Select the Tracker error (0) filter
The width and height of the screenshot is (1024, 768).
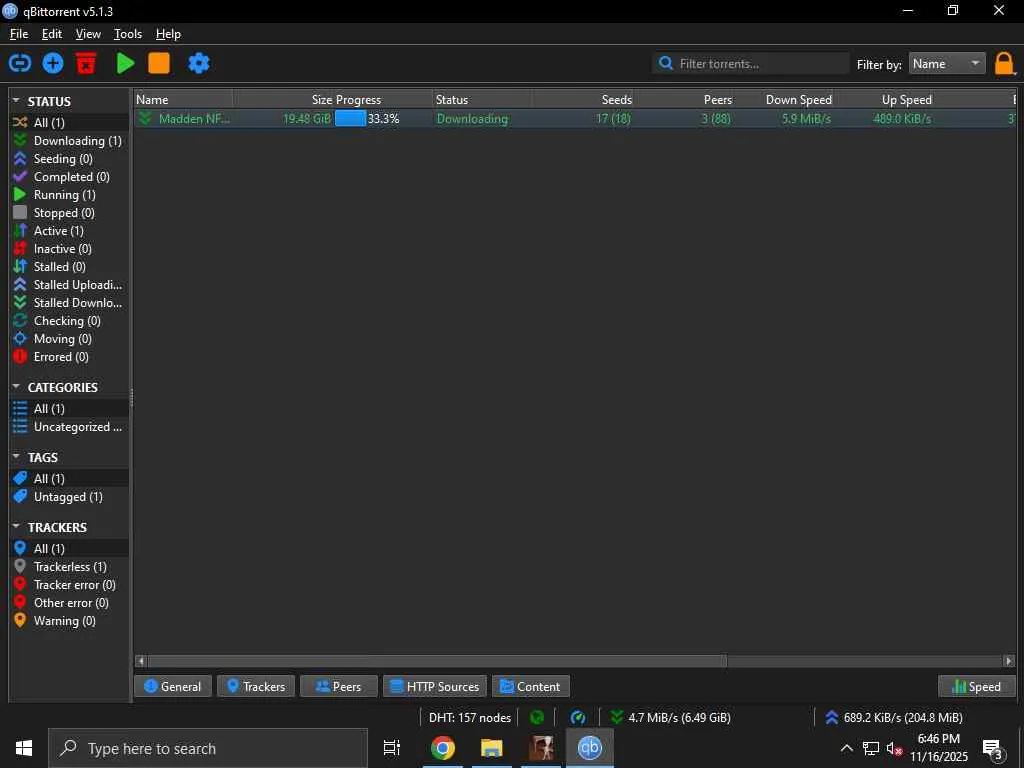[69, 585]
